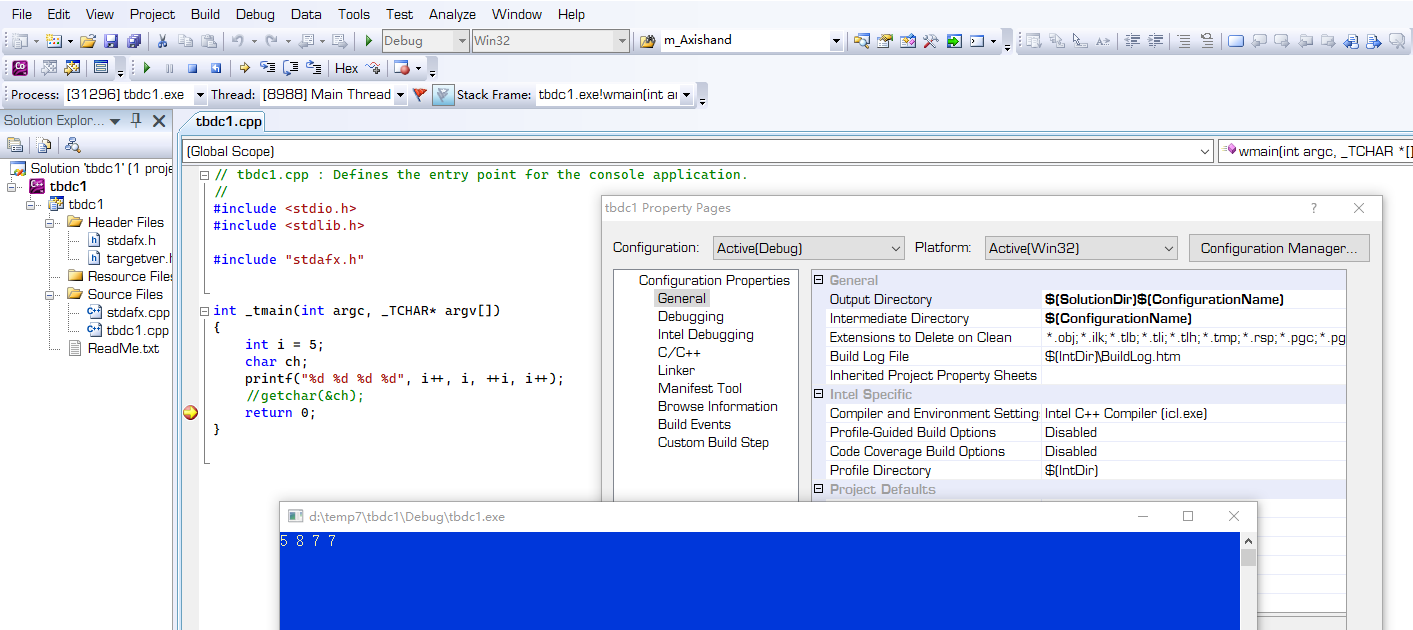The height and width of the screenshot is (630, 1413).
Task: Click the Increase Indent icon
Action: tap(1156, 41)
